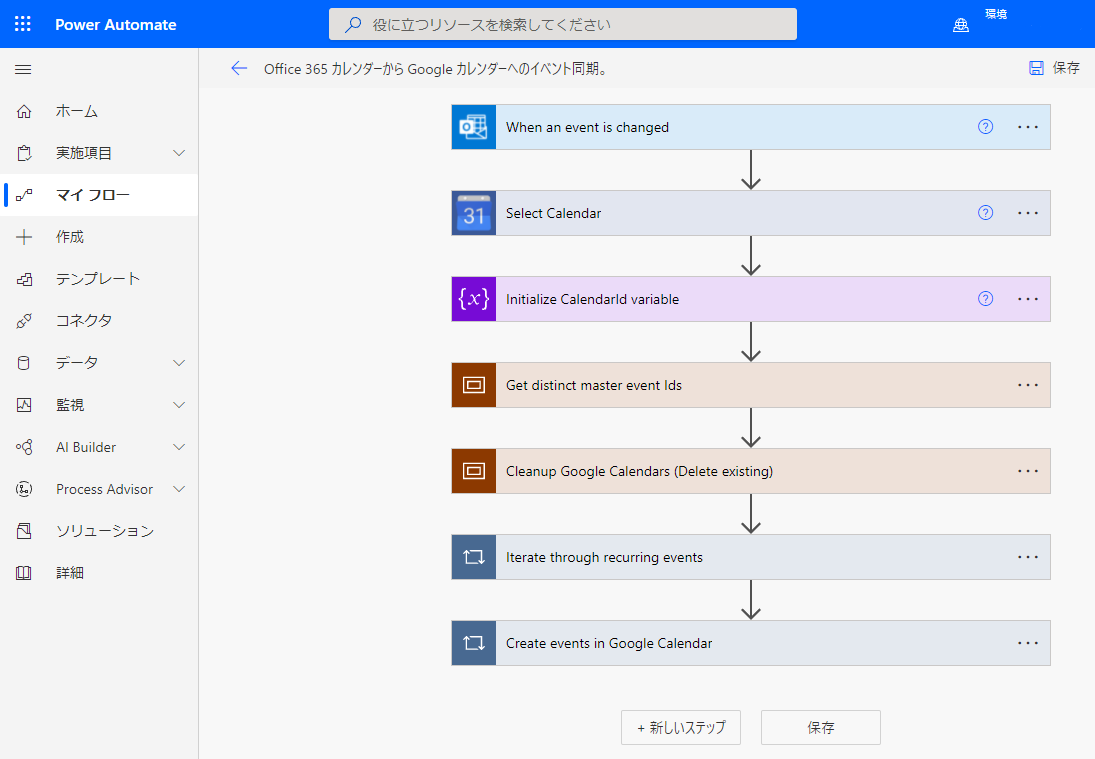Image resolution: width=1095 pixels, height=759 pixels.
Task: Focus the resource search box
Action: pos(563,24)
